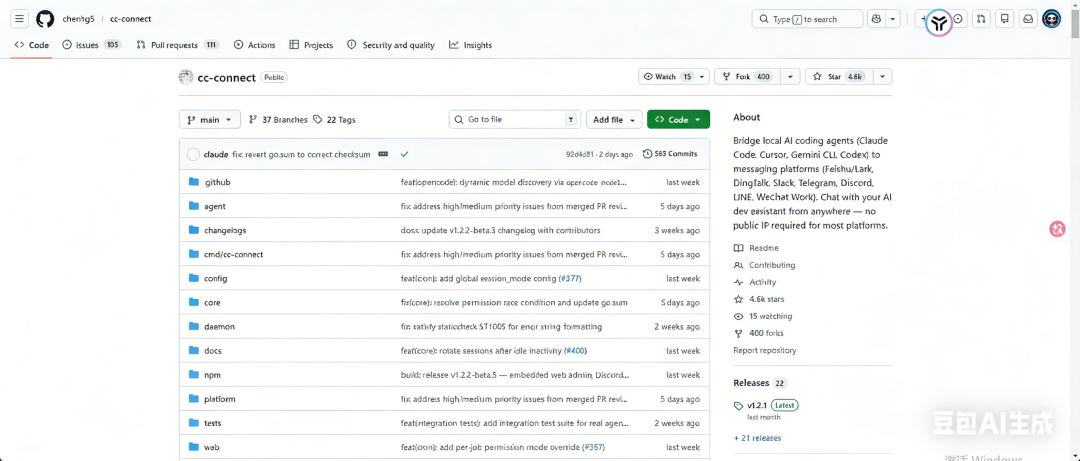Open the main branch selector dropdown
This screenshot has width=1080, height=461.
tap(209, 120)
